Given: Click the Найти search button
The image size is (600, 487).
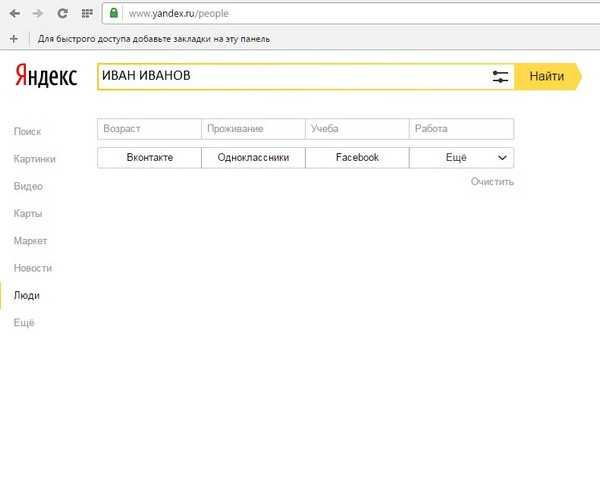Looking at the screenshot, I should 547,77.
